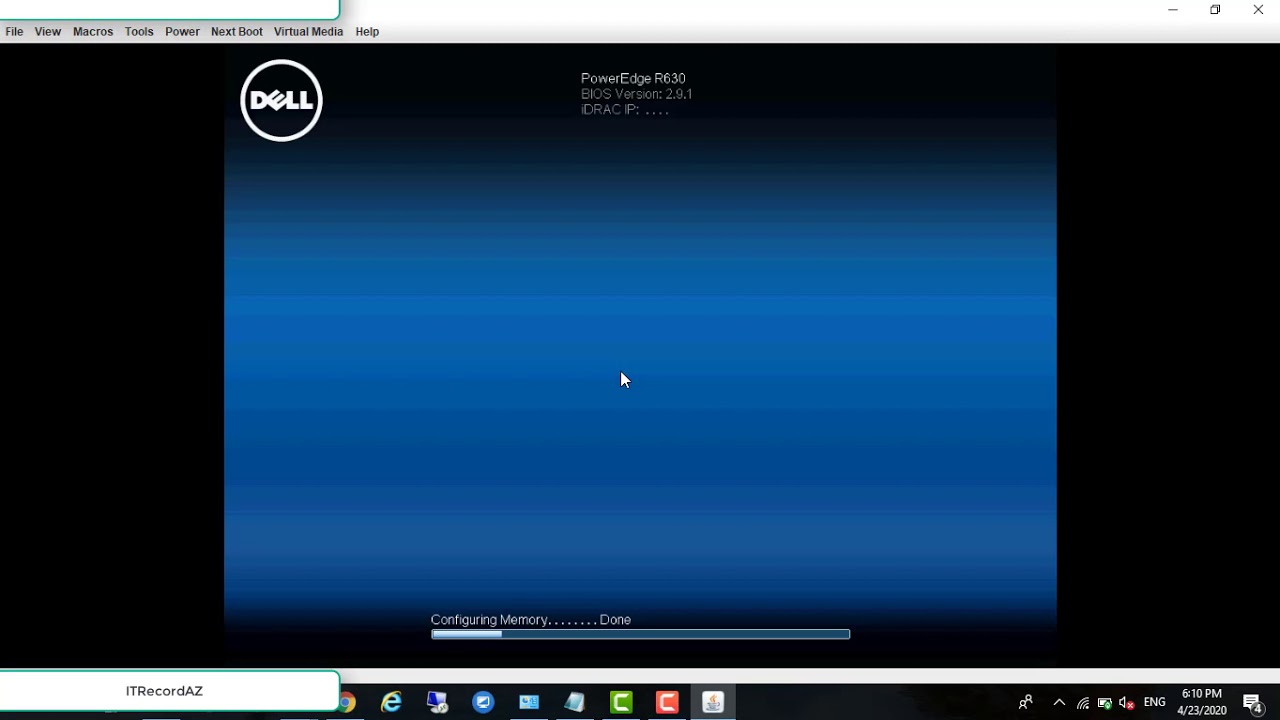This screenshot has height=720, width=1280.
Task: Open the Tools menu
Action: pos(139,32)
